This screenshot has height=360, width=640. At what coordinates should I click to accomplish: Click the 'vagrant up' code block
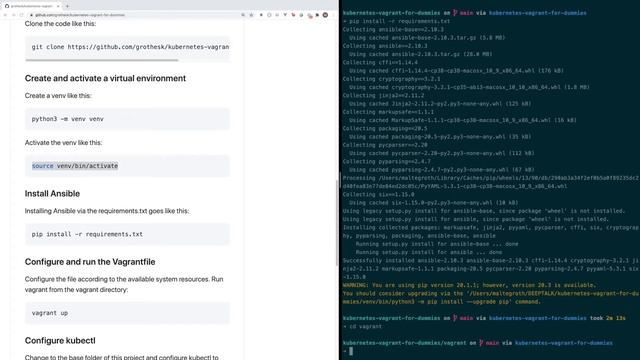tap(127, 313)
